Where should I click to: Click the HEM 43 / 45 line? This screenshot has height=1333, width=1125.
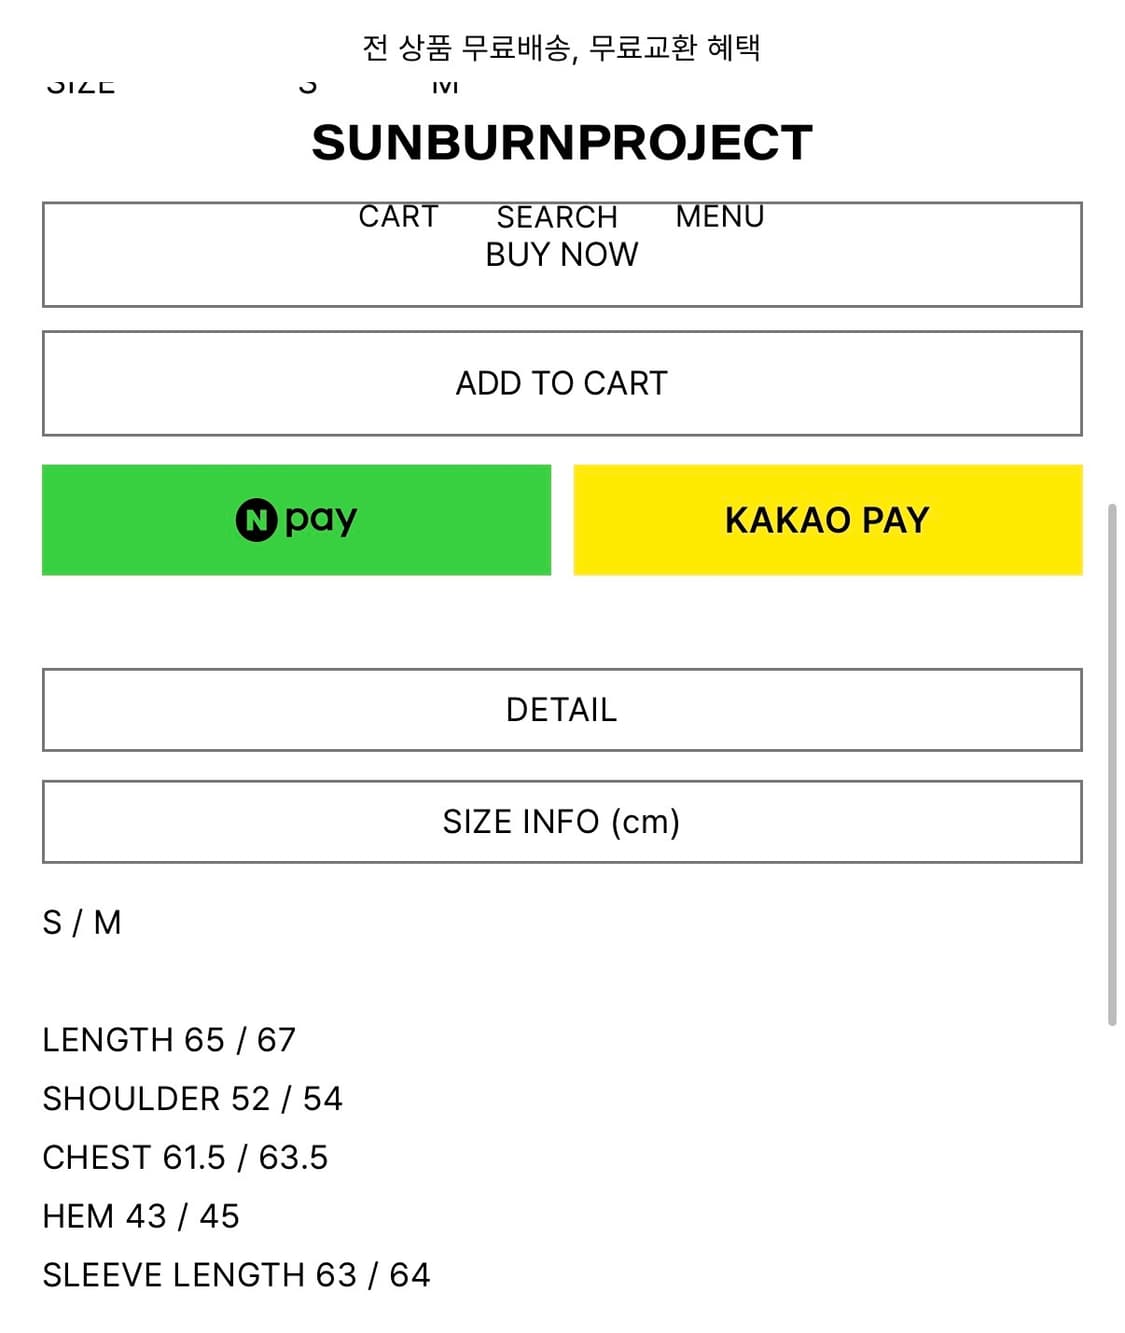point(141,1217)
